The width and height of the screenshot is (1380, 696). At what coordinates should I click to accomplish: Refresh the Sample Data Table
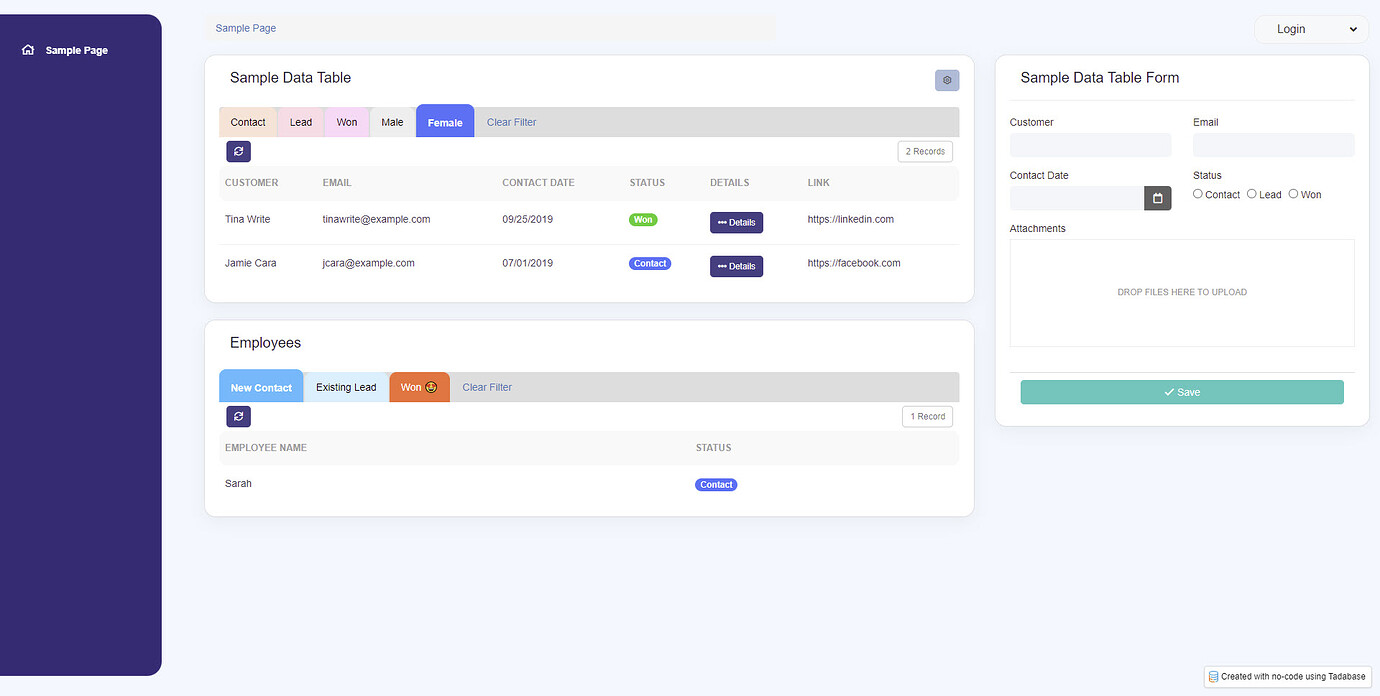click(238, 151)
